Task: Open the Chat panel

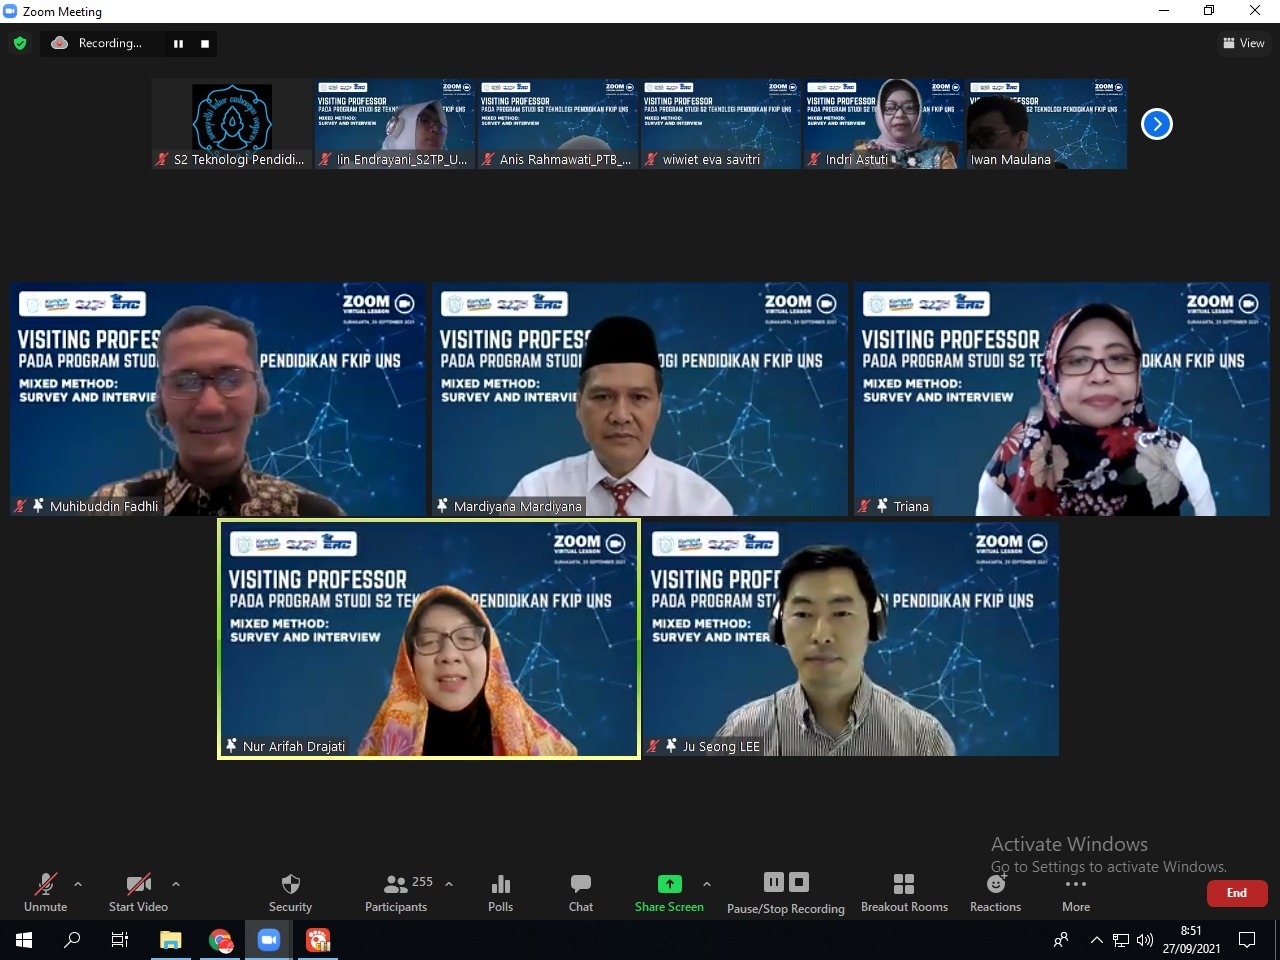Action: [x=581, y=892]
